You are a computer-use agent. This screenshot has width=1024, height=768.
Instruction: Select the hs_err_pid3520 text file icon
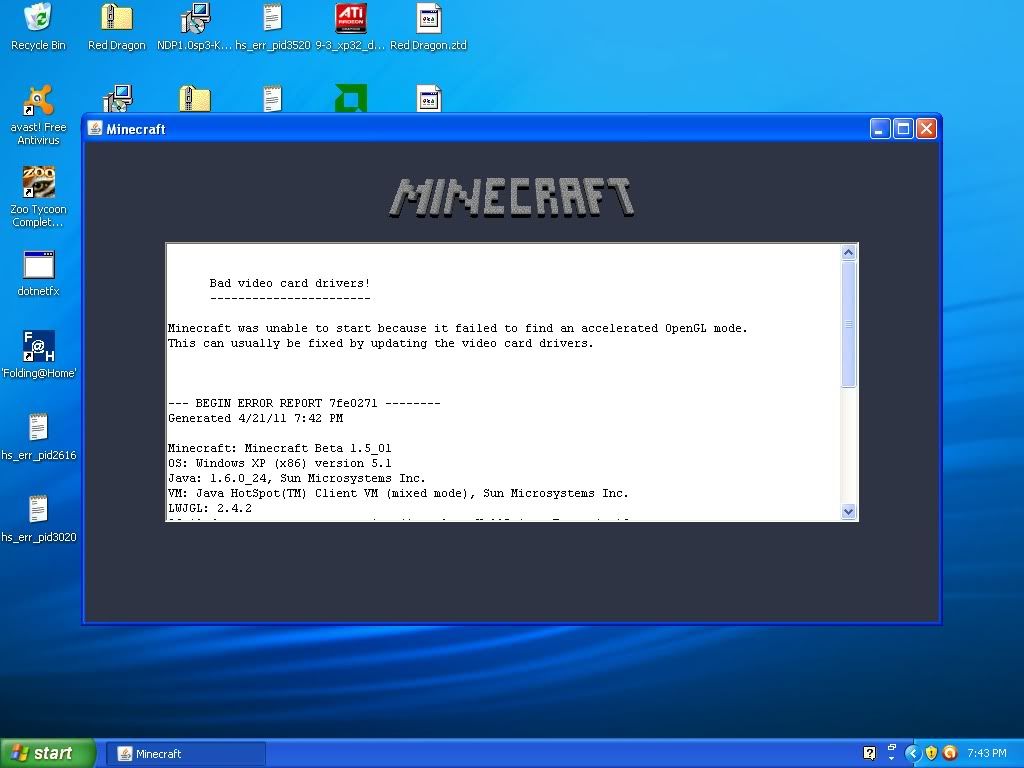pos(272,26)
